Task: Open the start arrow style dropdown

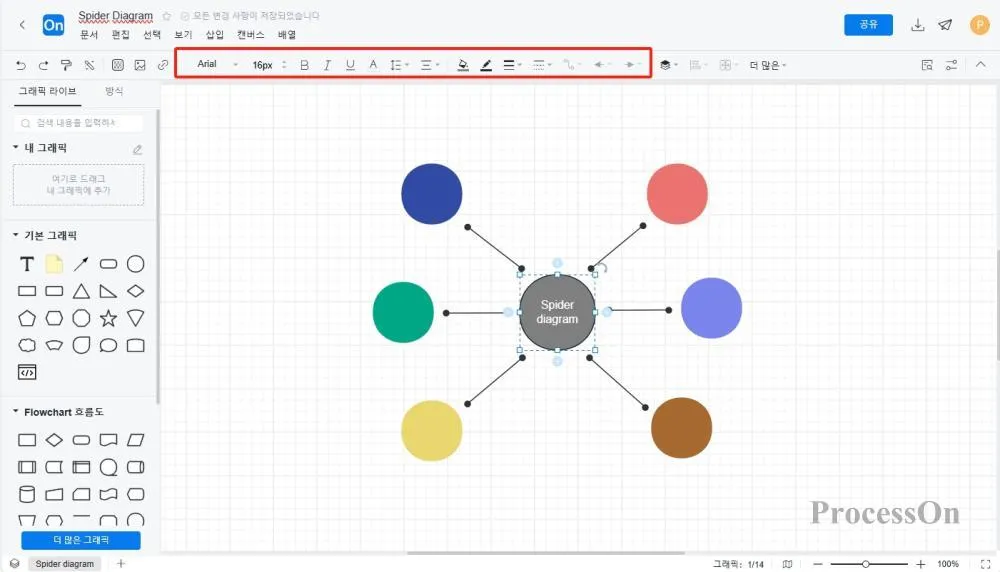Action: (602, 65)
